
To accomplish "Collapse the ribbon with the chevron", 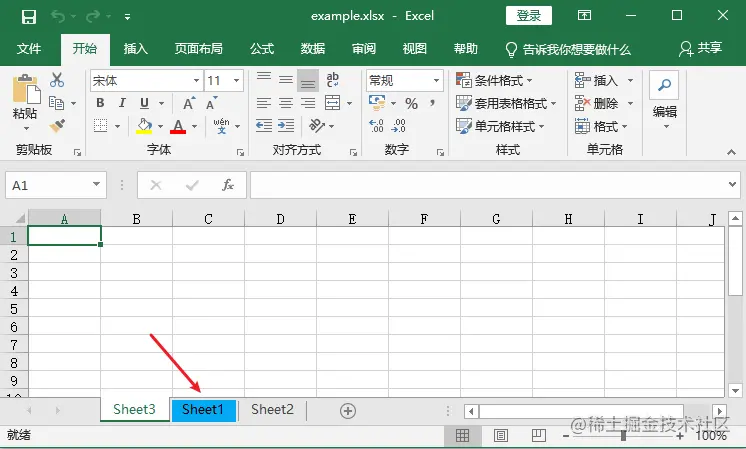I will (731, 152).
